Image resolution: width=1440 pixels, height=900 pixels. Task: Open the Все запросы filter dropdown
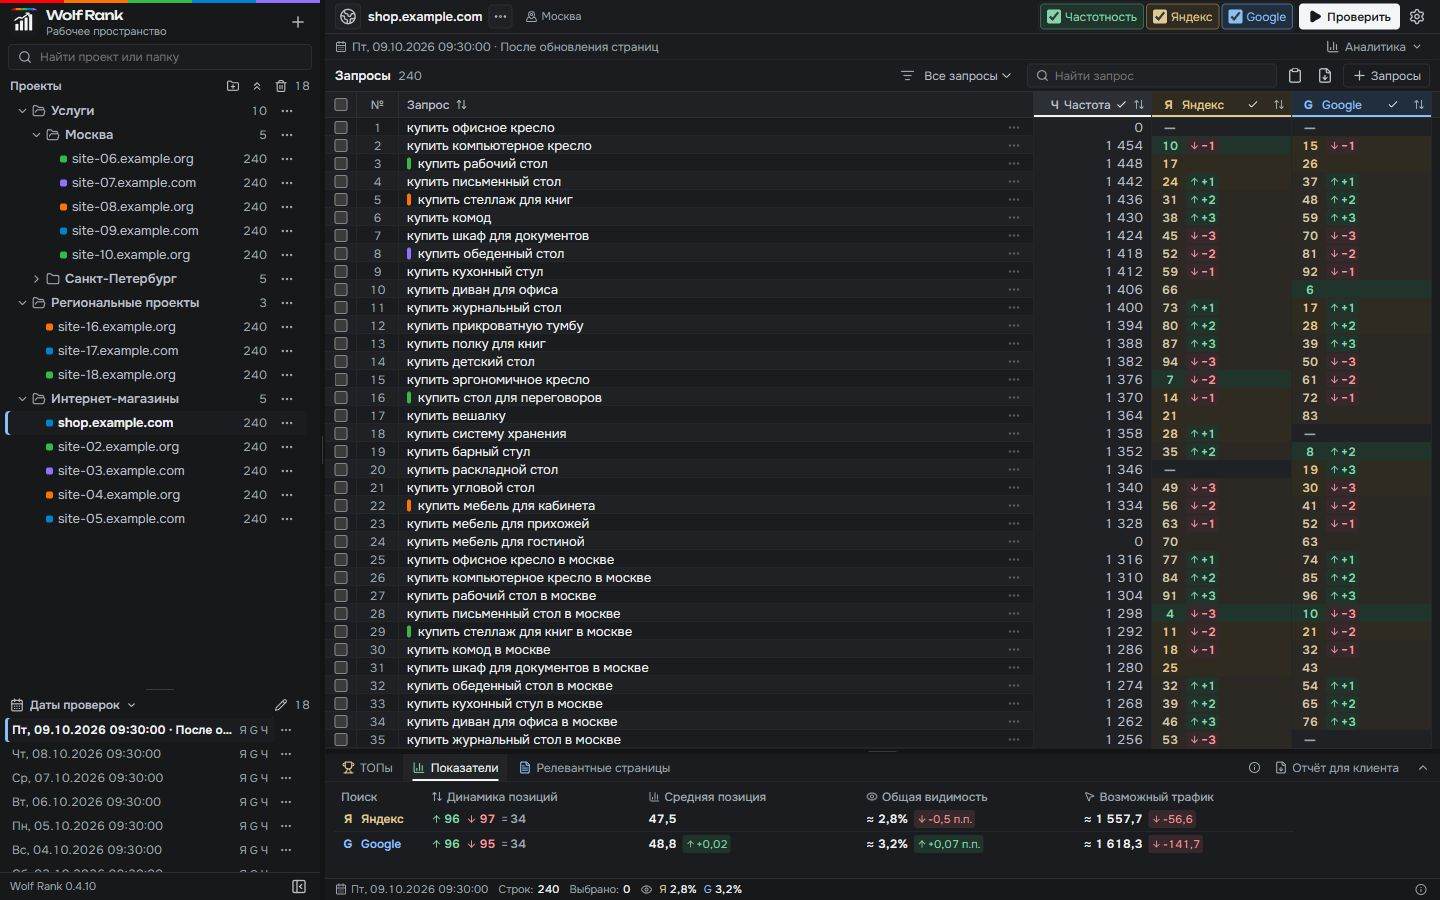pos(956,76)
